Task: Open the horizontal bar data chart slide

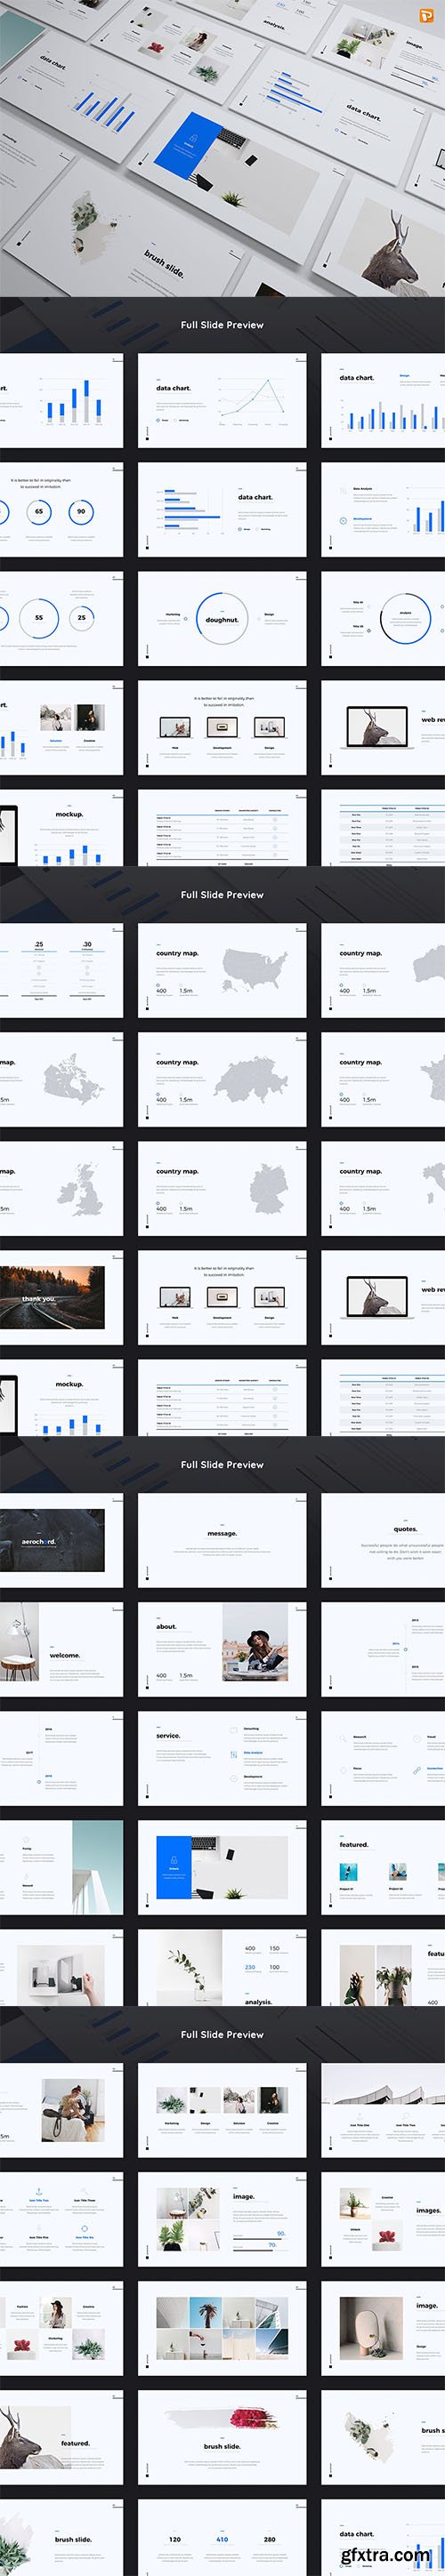Action: pos(222,509)
